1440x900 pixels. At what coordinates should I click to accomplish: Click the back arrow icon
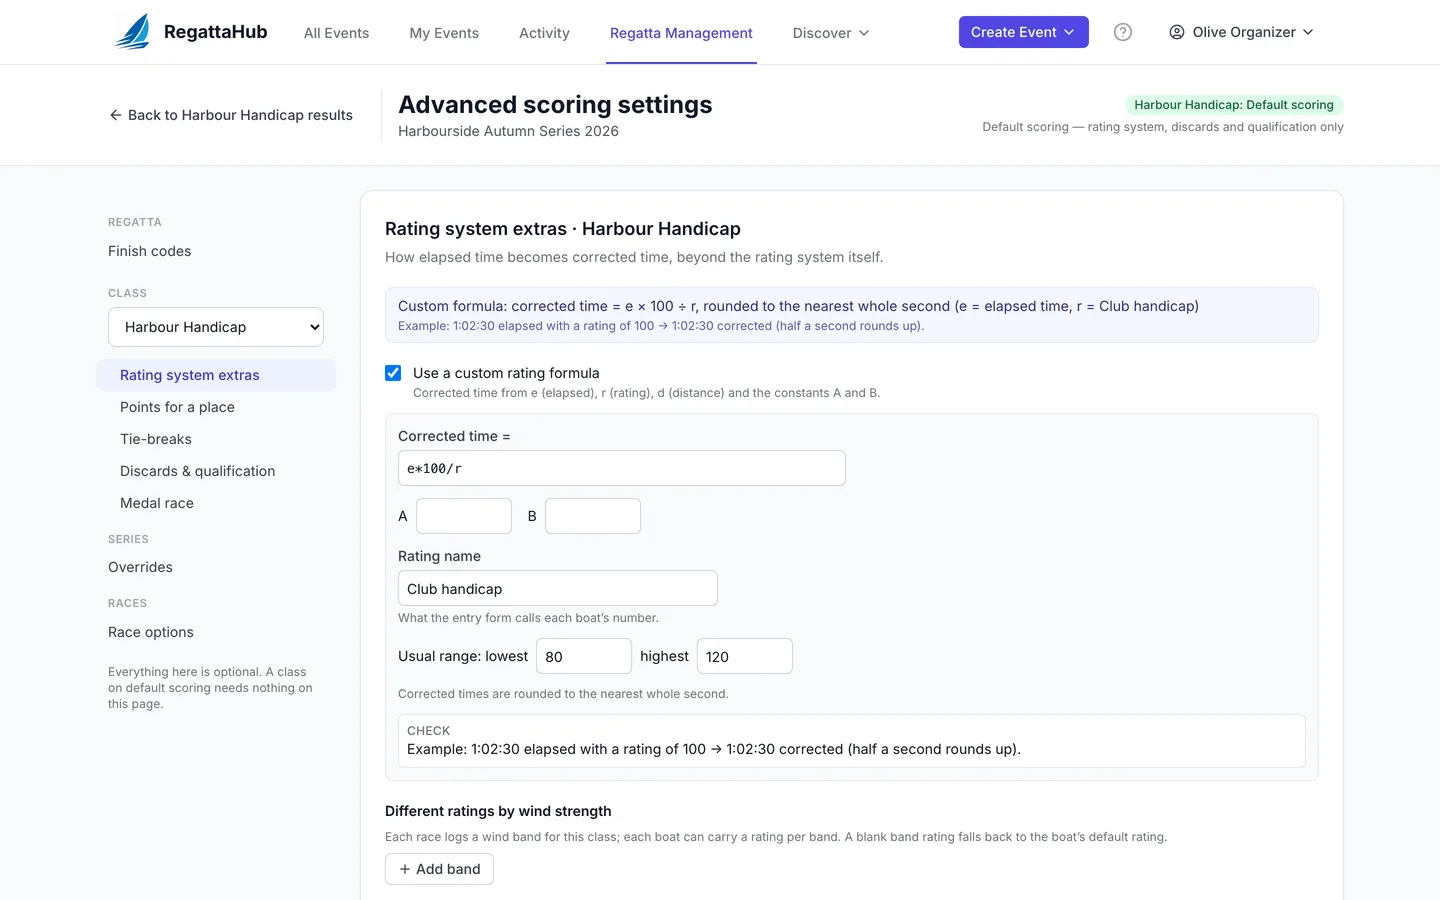tap(115, 115)
